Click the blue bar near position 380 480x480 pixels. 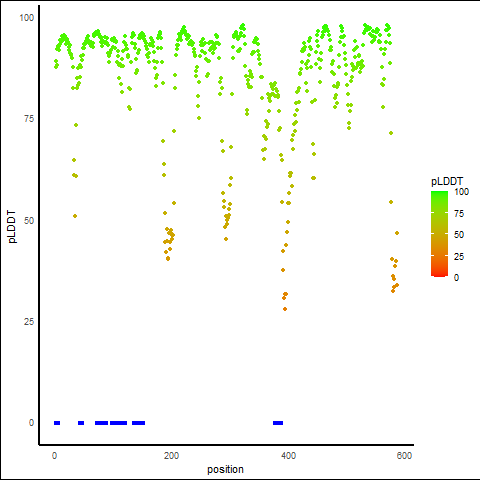point(278,423)
